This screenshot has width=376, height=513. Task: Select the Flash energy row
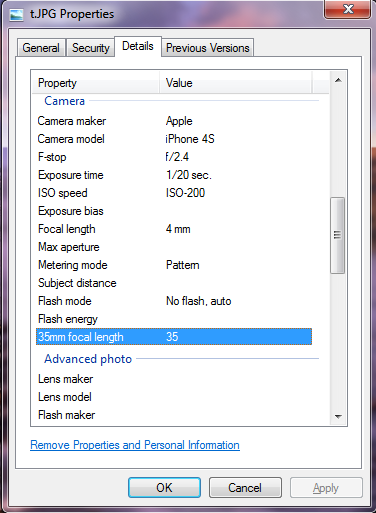point(174,319)
